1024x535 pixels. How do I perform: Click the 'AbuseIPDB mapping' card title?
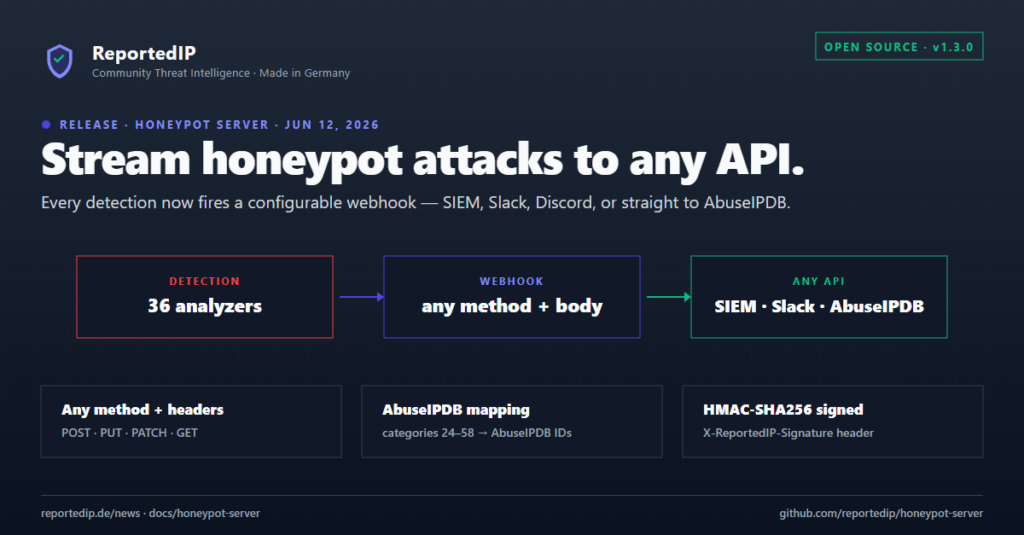coord(456,410)
